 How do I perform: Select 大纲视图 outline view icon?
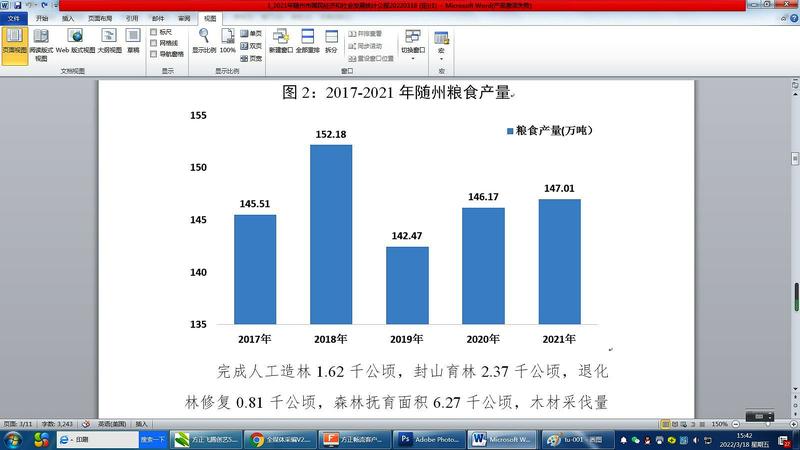tap(109, 44)
